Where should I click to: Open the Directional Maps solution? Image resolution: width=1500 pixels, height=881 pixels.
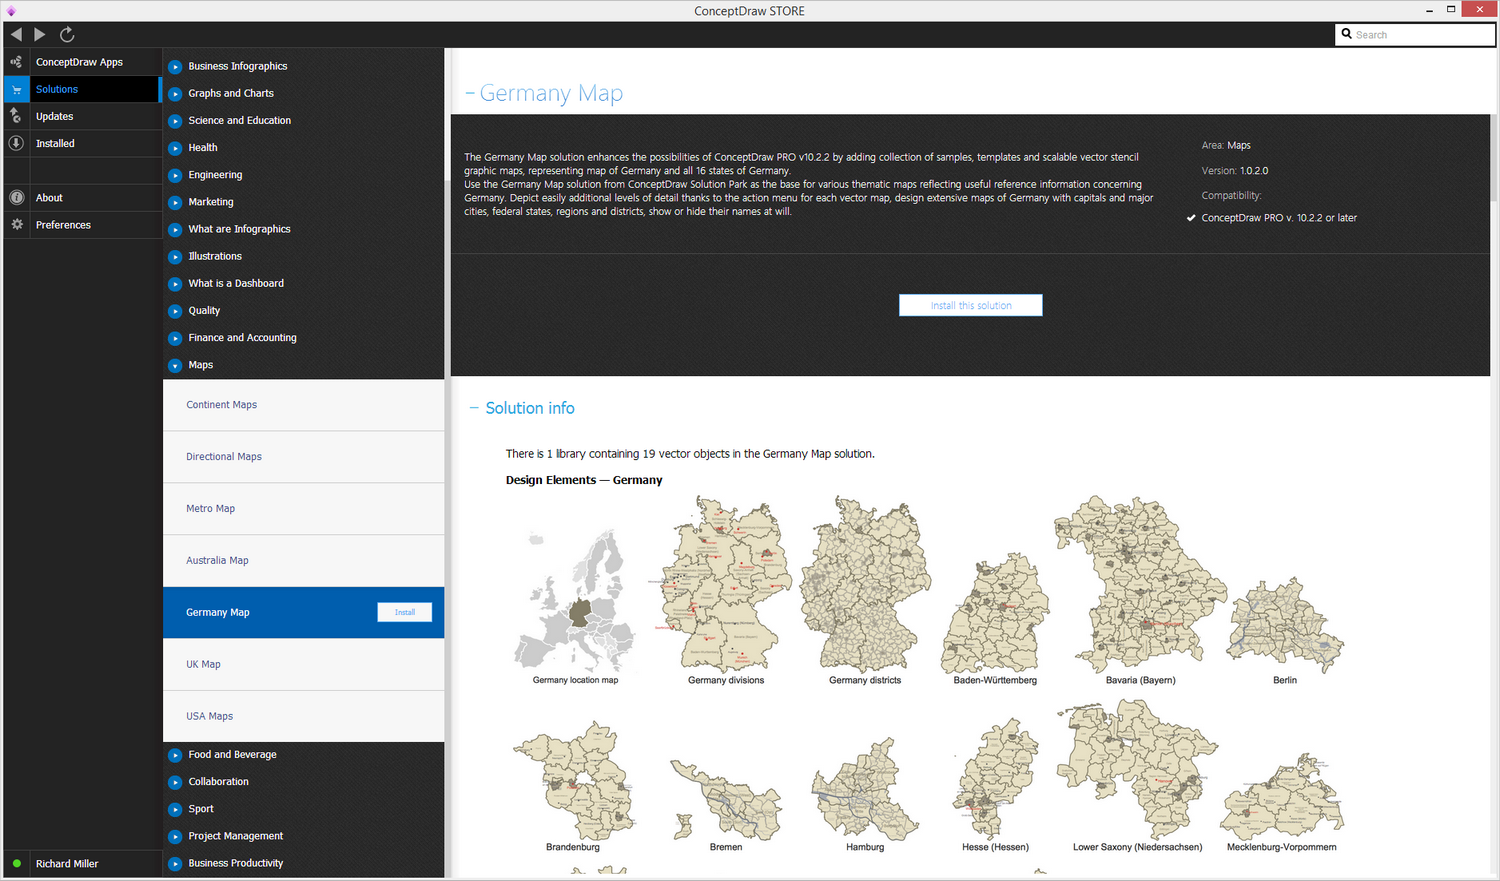pyautogui.click(x=303, y=457)
